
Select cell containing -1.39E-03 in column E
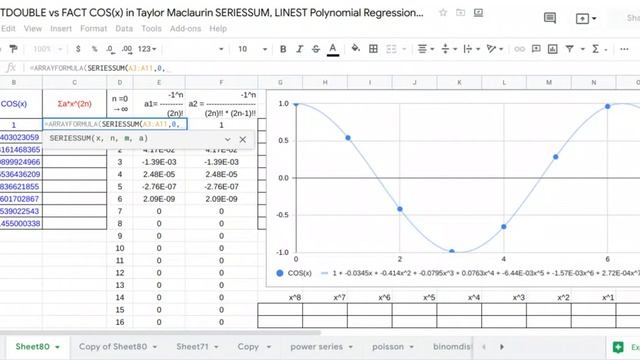tap(159, 162)
